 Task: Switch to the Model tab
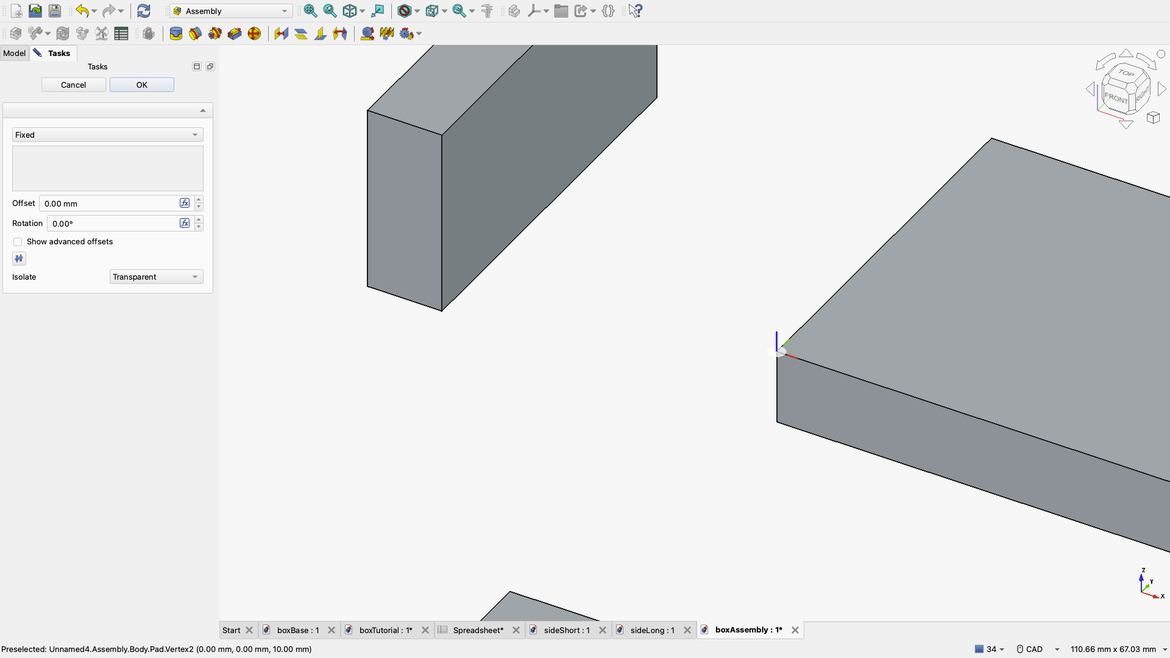(14, 53)
